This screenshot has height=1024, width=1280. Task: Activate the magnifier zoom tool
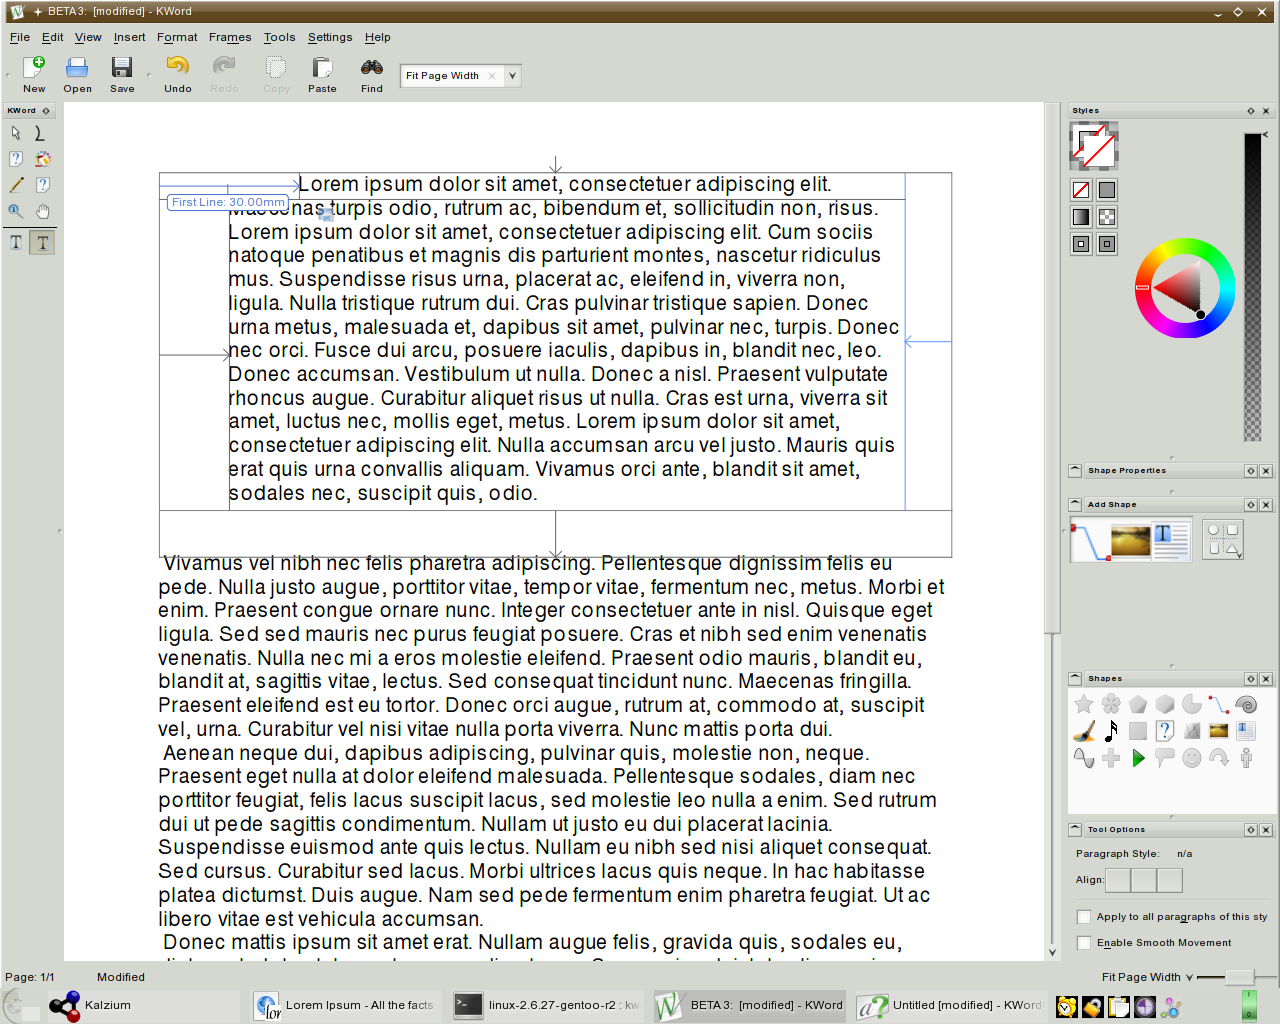16,211
